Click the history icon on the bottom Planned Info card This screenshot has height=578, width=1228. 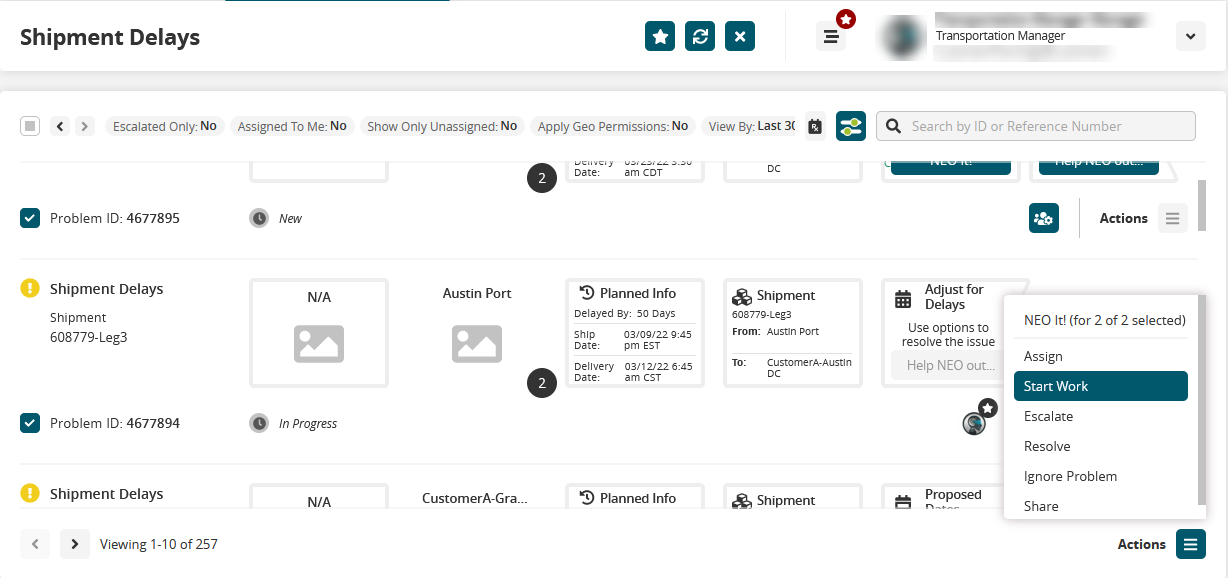(588, 498)
